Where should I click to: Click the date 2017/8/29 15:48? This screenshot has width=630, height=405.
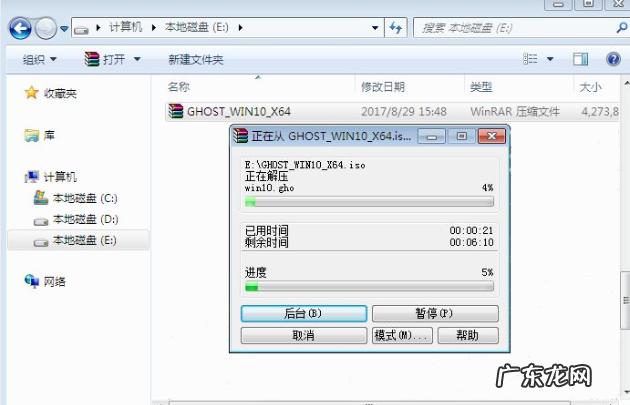(404, 112)
